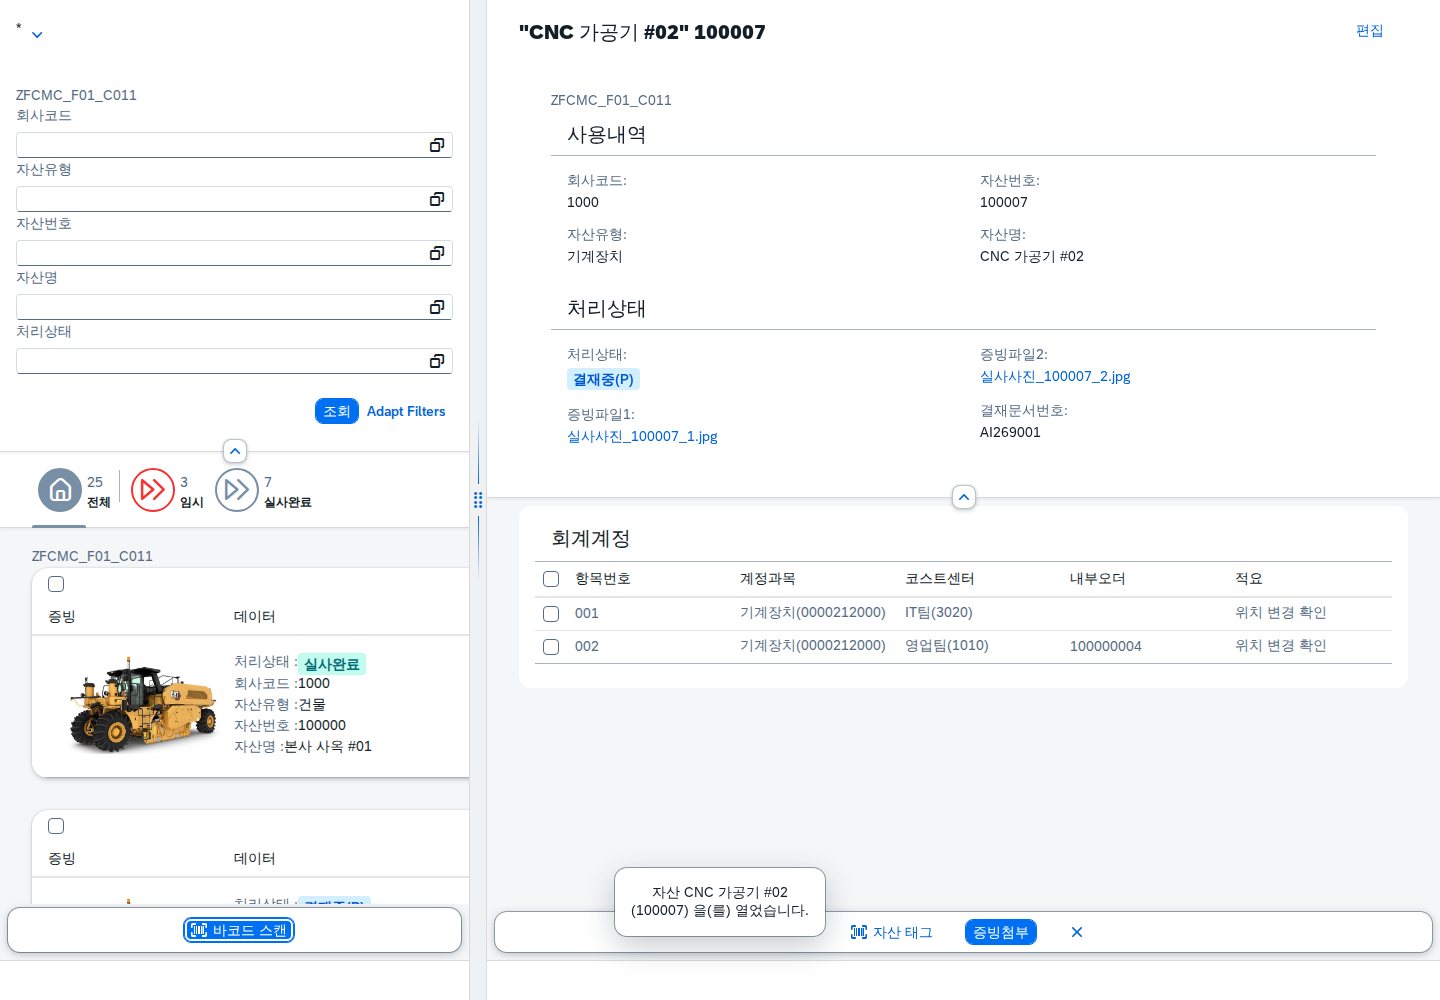The width and height of the screenshot is (1440, 1000).
Task: Select all rows in 회계계정 table
Action: (551, 579)
